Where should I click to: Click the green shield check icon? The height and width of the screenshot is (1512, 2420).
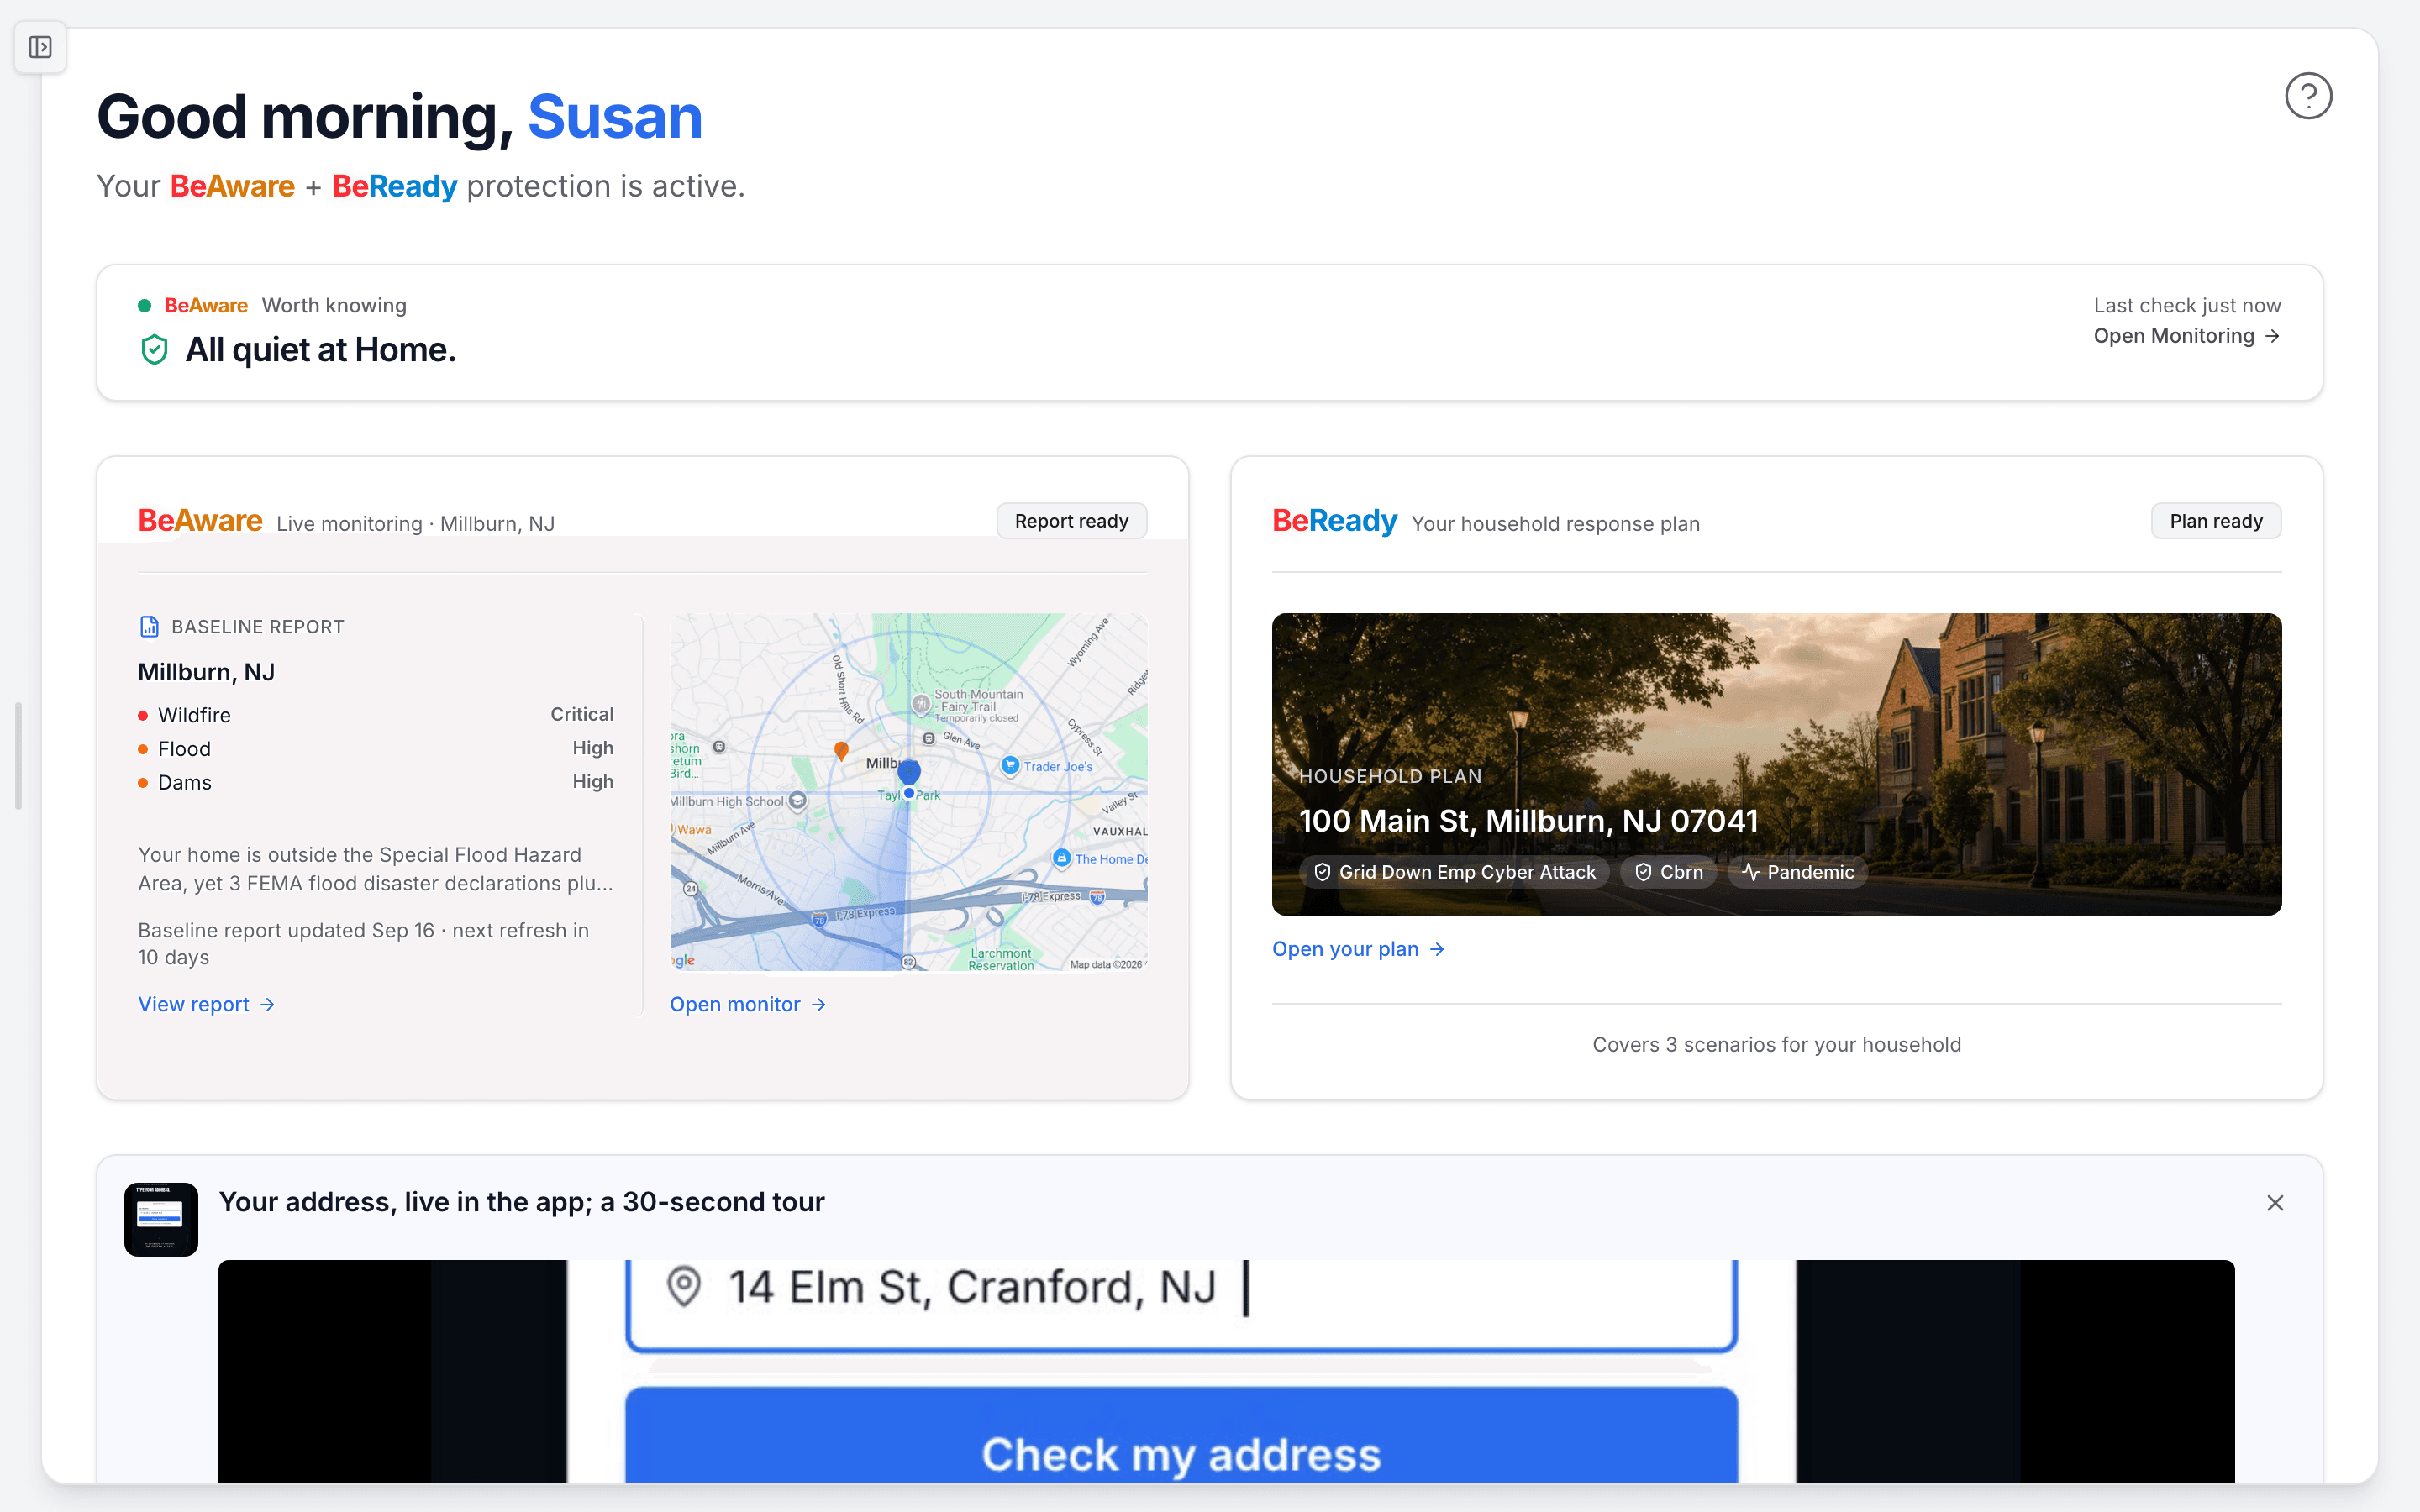(154, 350)
